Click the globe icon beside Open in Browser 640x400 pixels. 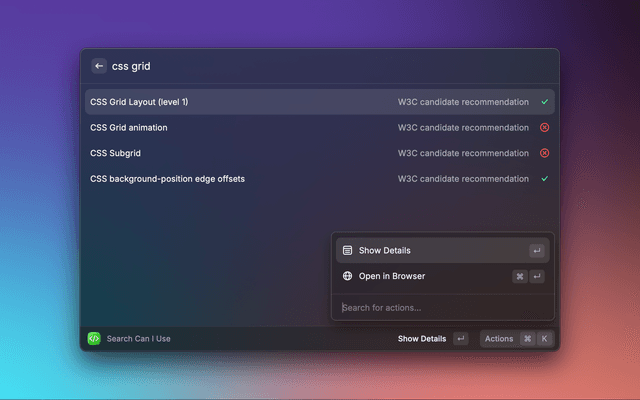[x=347, y=276]
